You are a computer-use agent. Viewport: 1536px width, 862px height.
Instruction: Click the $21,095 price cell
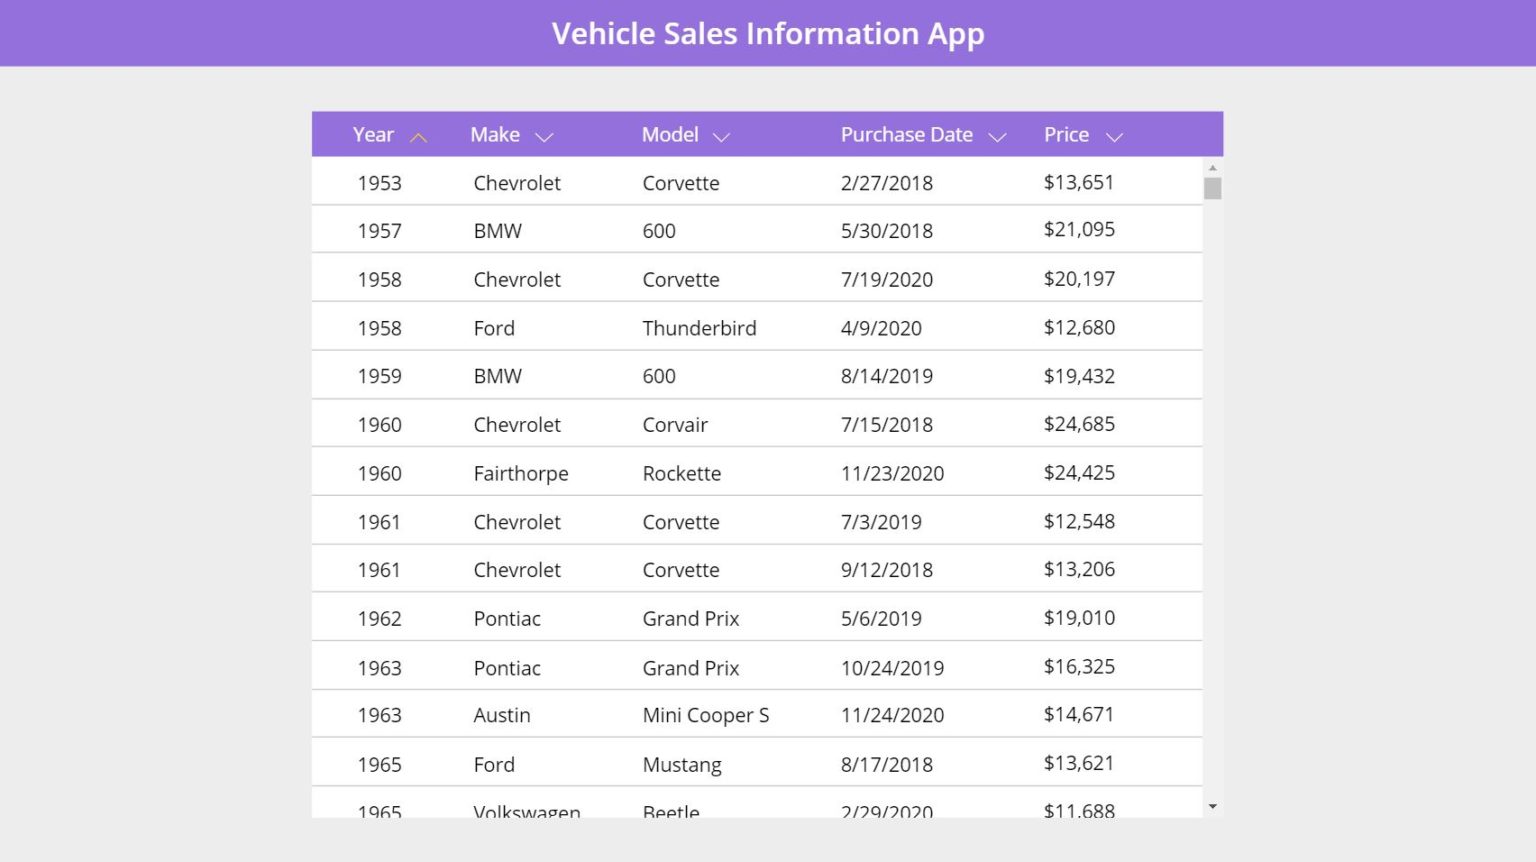pos(1079,230)
